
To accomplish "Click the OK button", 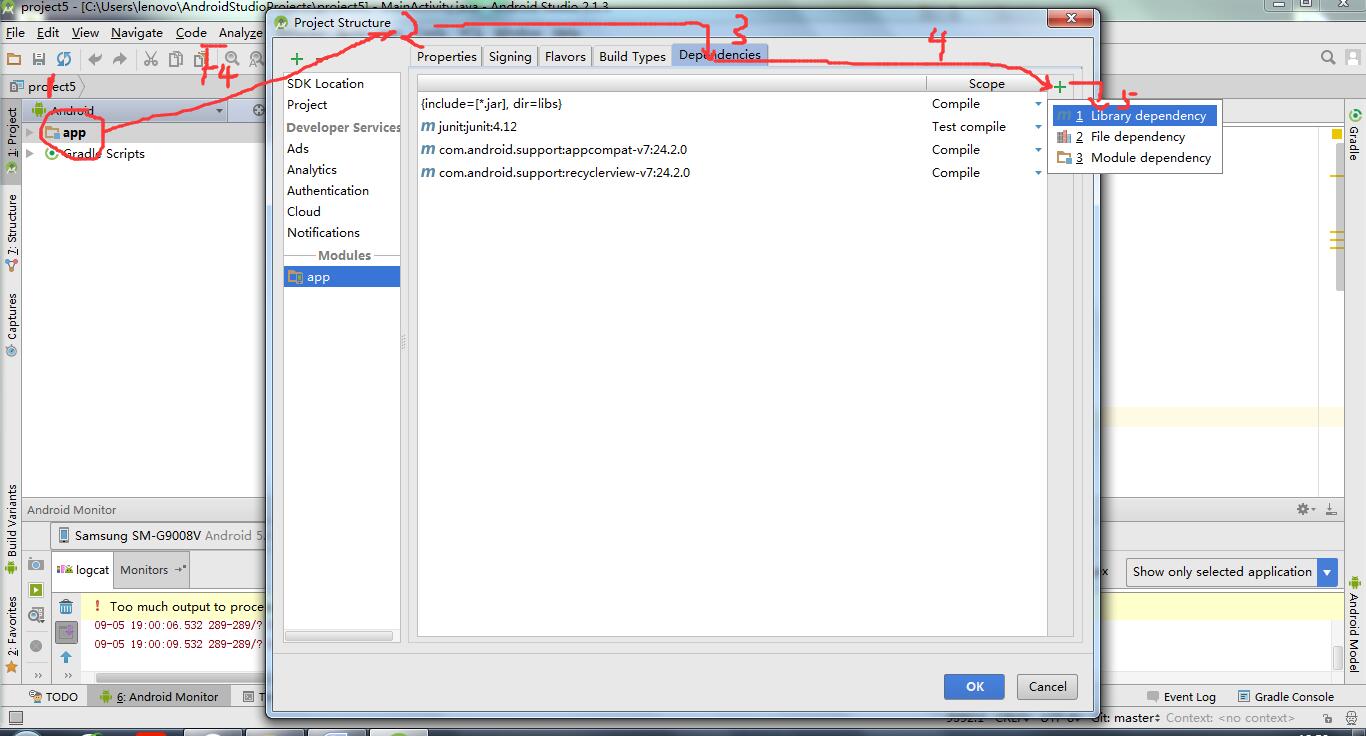I will point(975,686).
